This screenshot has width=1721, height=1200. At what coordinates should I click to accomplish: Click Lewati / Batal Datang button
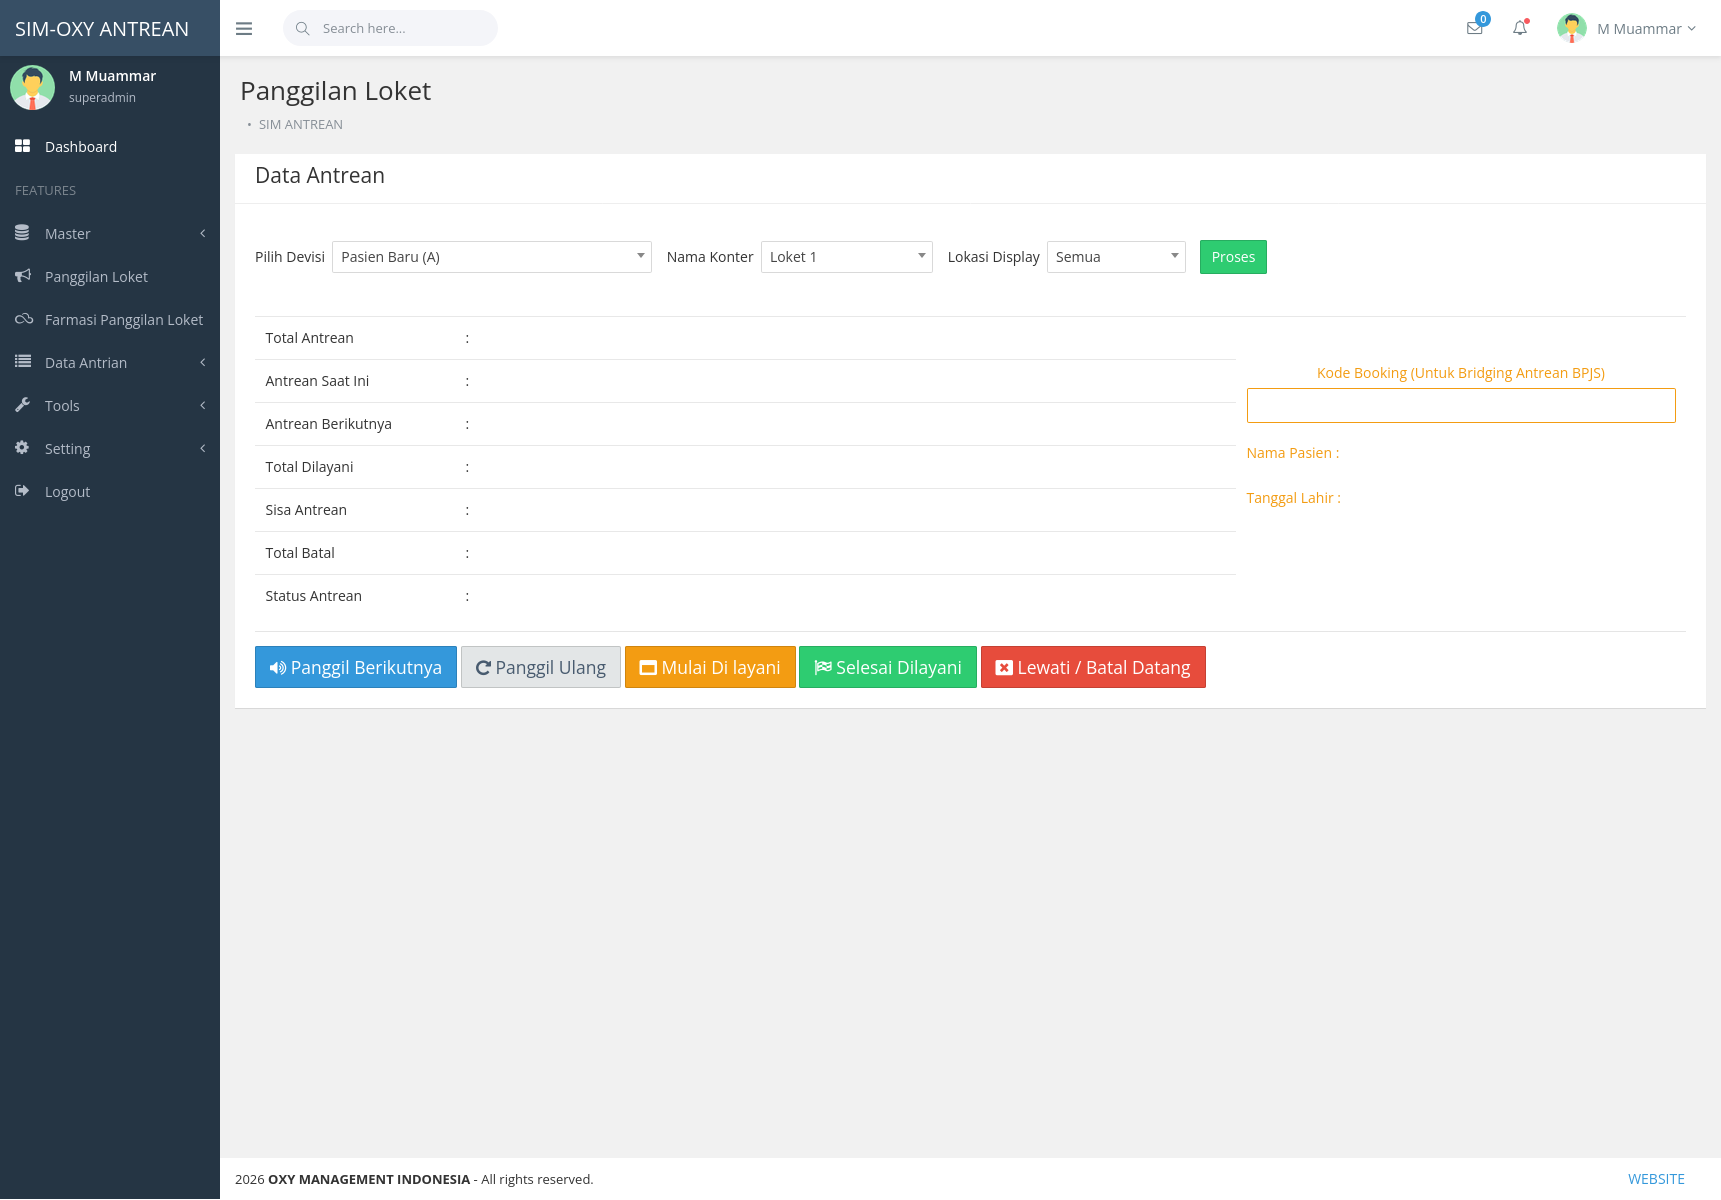click(1093, 667)
